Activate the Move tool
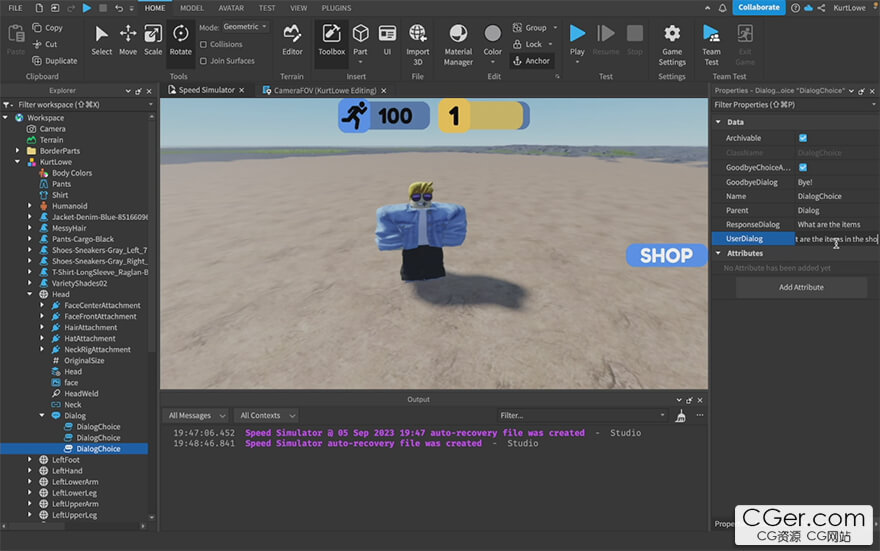This screenshot has height=551, width=880. coord(128,40)
